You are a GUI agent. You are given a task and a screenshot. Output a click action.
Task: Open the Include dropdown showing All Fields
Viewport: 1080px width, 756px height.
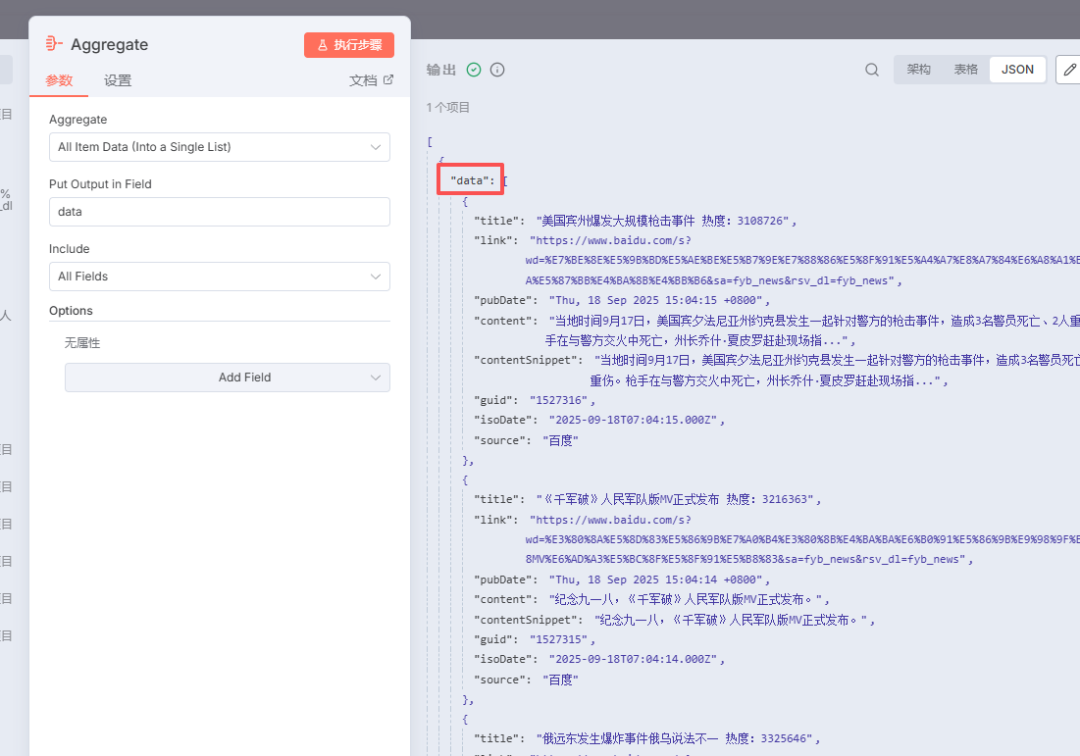(219, 276)
